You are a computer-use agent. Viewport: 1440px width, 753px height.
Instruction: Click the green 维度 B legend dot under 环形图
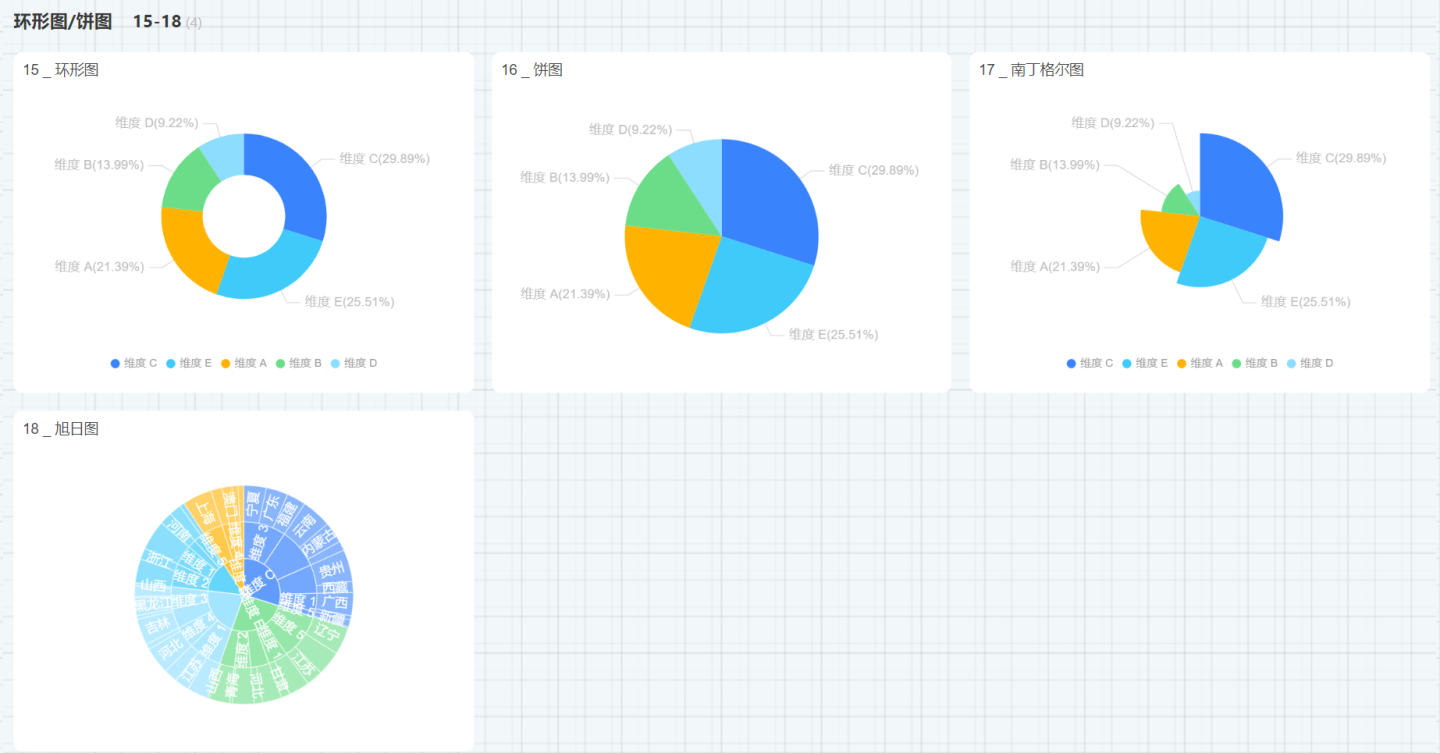tap(281, 363)
